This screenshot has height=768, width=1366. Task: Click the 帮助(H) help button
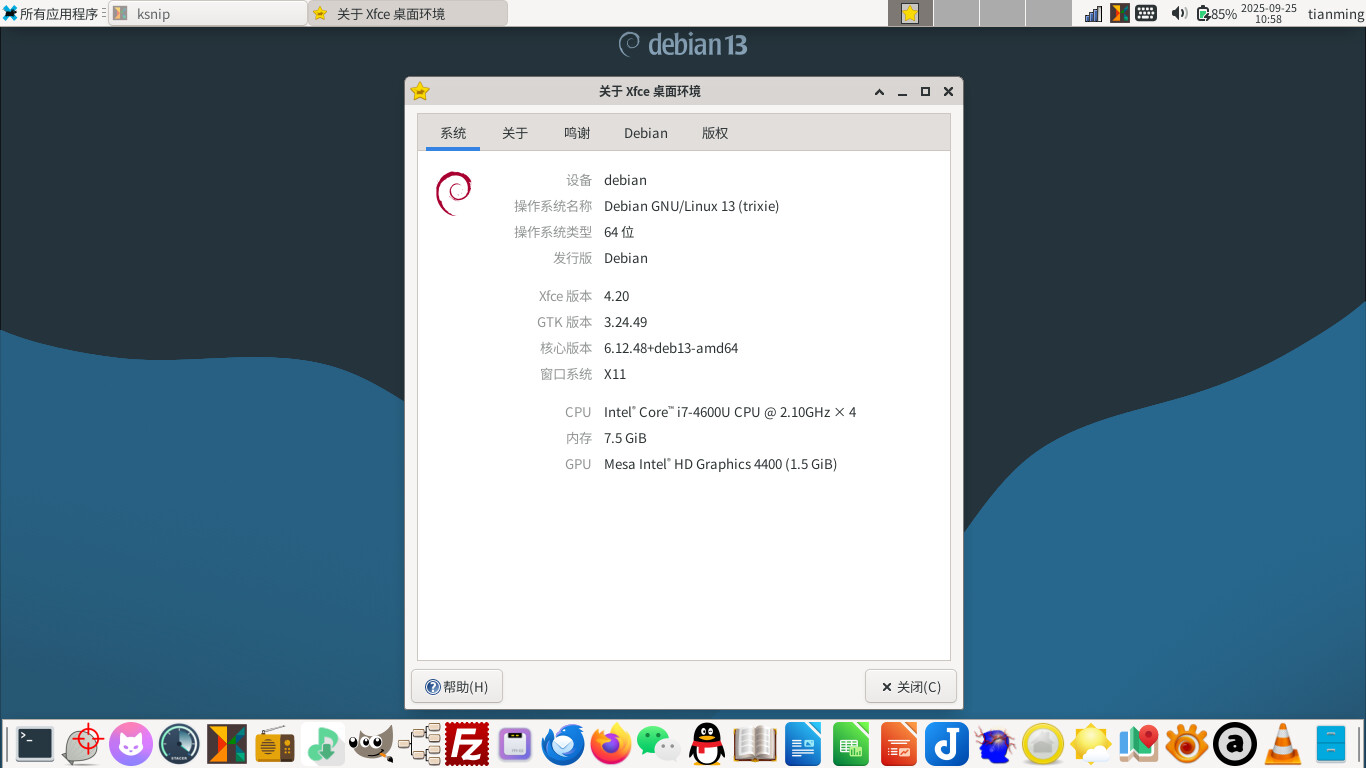coord(457,687)
